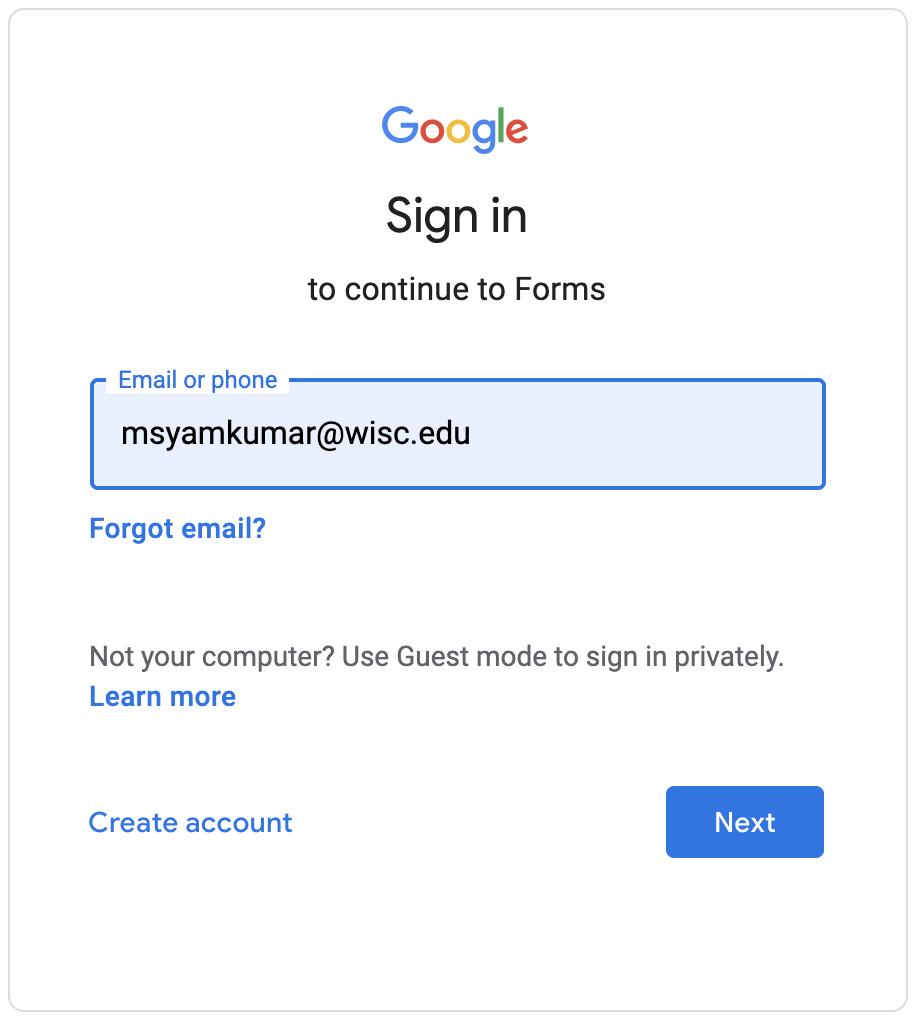Open the "Learn more" link

(x=163, y=696)
